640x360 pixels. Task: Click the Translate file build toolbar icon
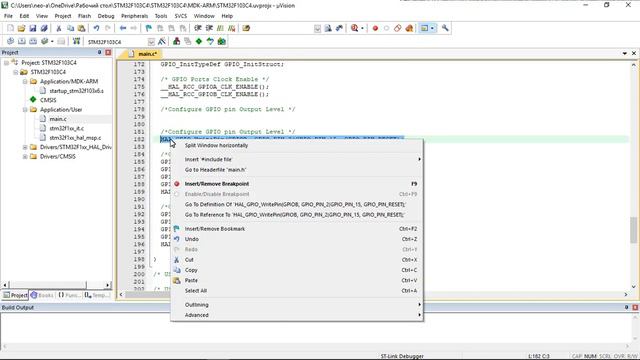click(10, 41)
